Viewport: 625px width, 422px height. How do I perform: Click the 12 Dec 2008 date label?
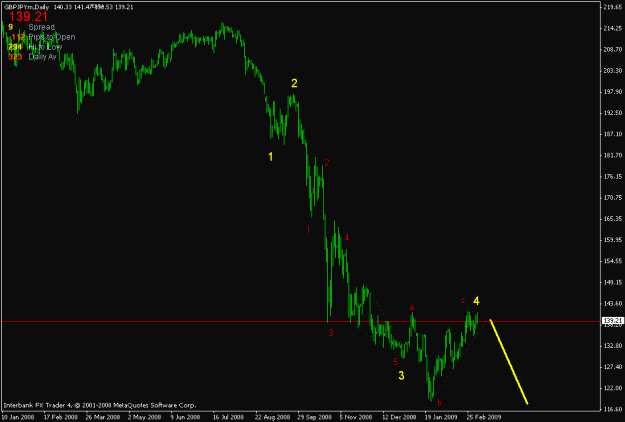[400, 417]
